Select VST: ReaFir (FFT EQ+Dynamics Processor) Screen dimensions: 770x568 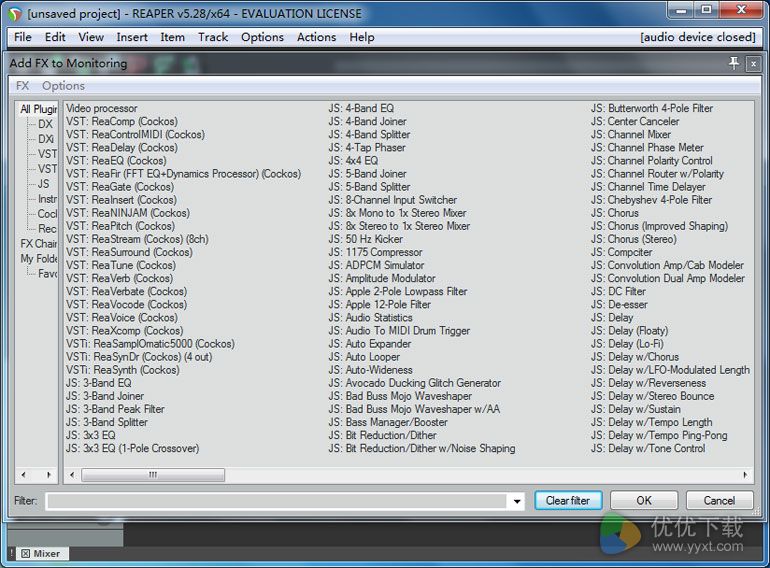click(x=183, y=173)
